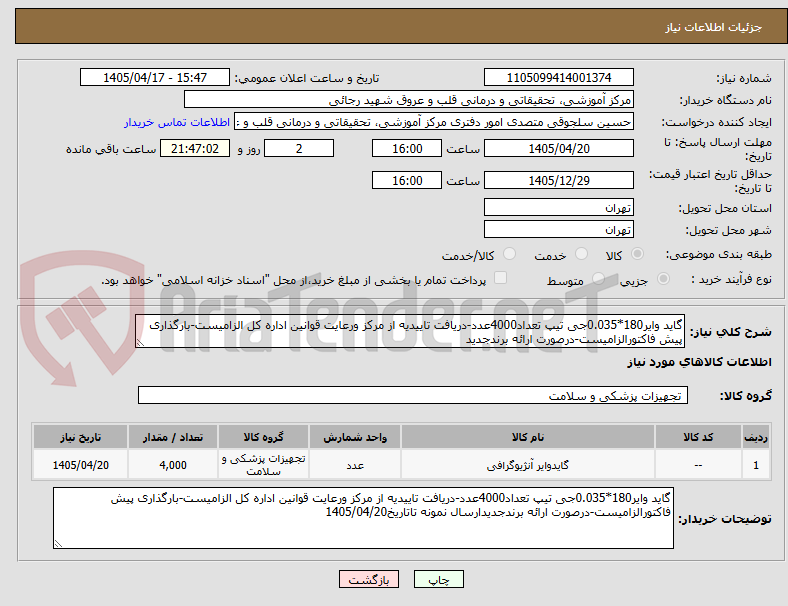Click the resize handle of buyer notes textarea
This screenshot has height=606, width=788.
pos(58,543)
